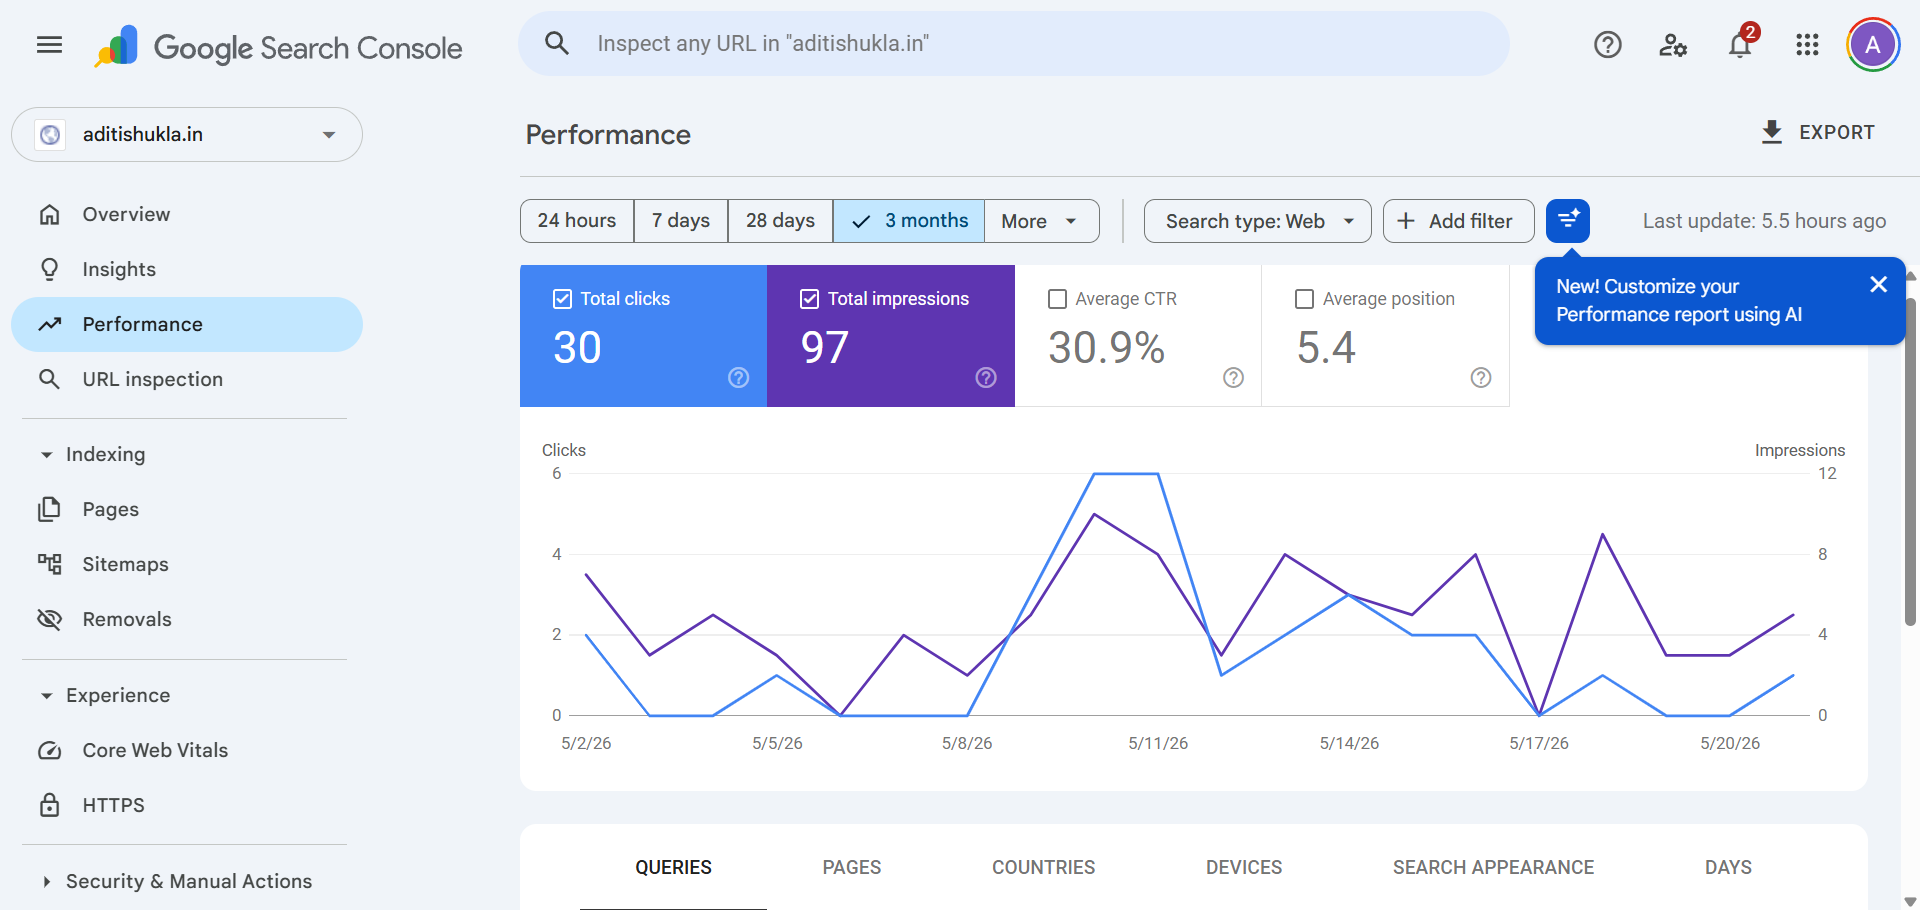1920x910 pixels.
Task: Click the HTTPS lock icon
Action: point(50,805)
